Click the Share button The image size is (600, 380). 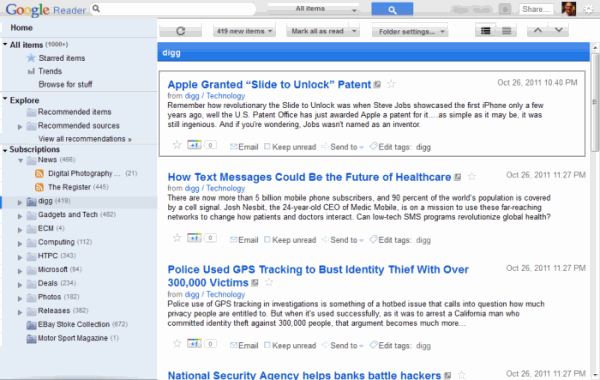536,9
